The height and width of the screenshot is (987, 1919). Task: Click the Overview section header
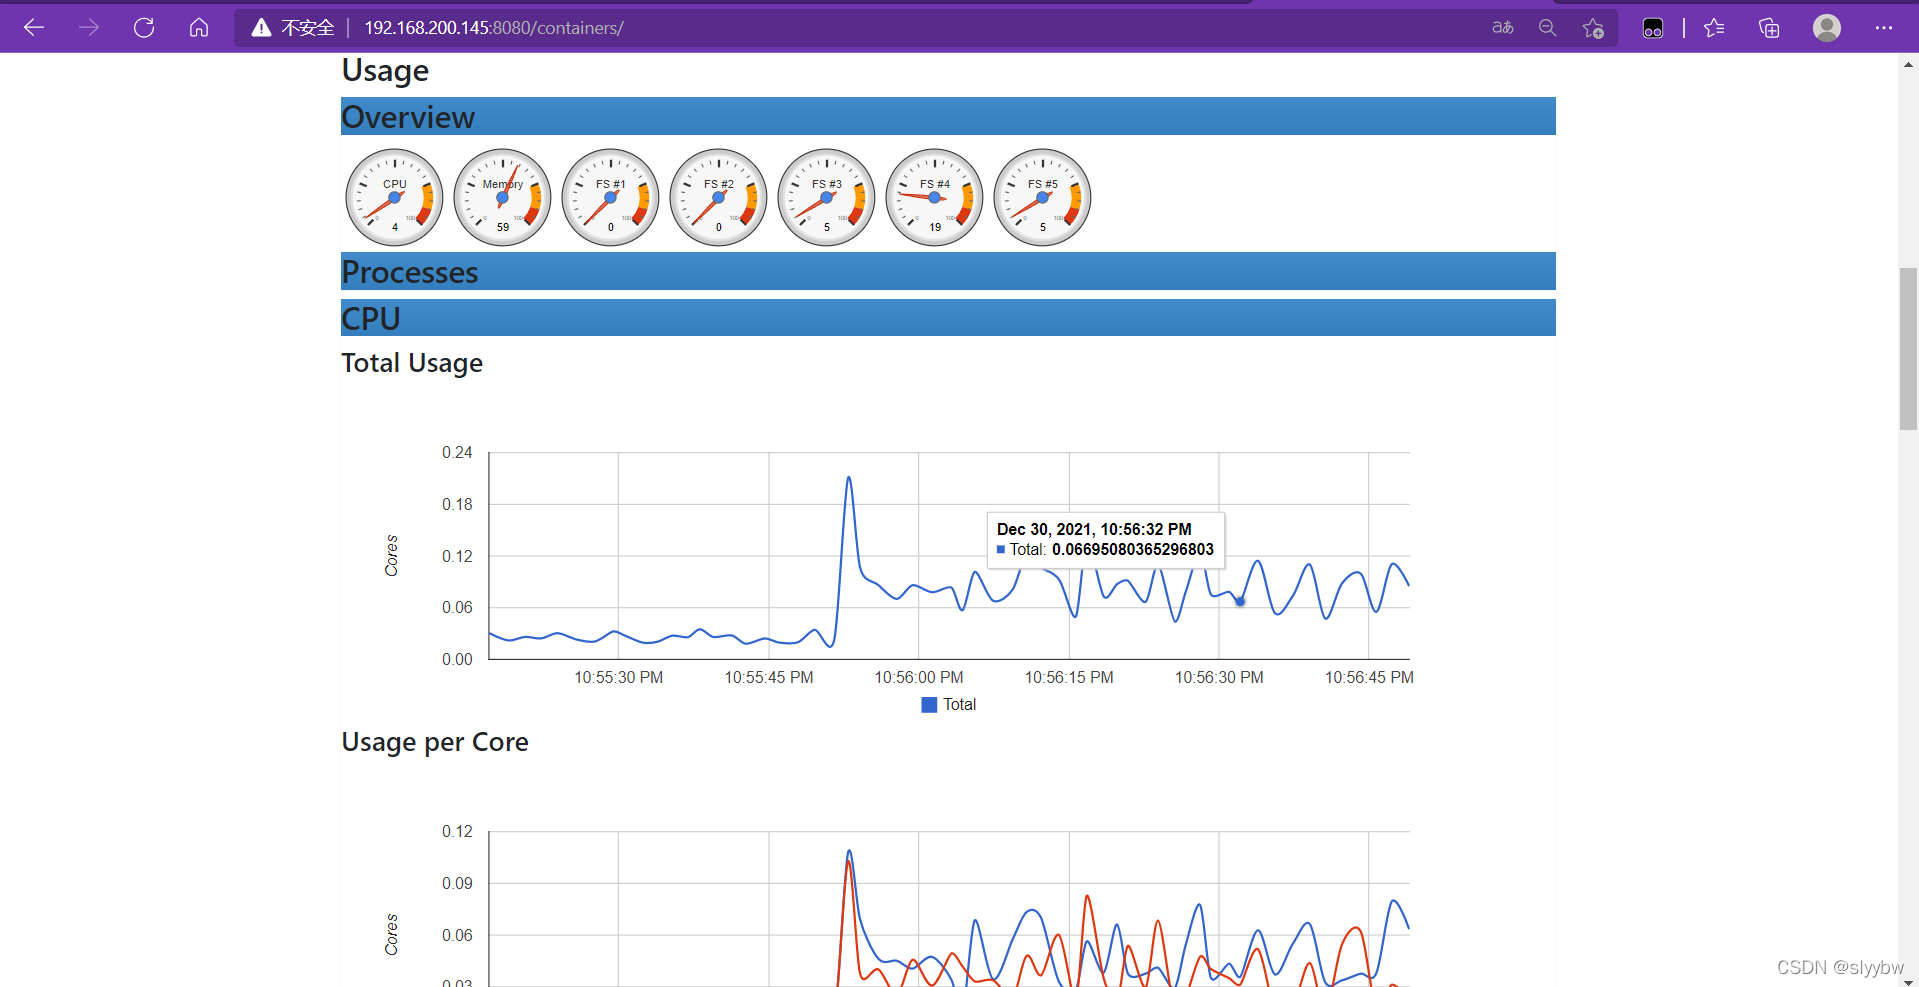[x=948, y=116]
